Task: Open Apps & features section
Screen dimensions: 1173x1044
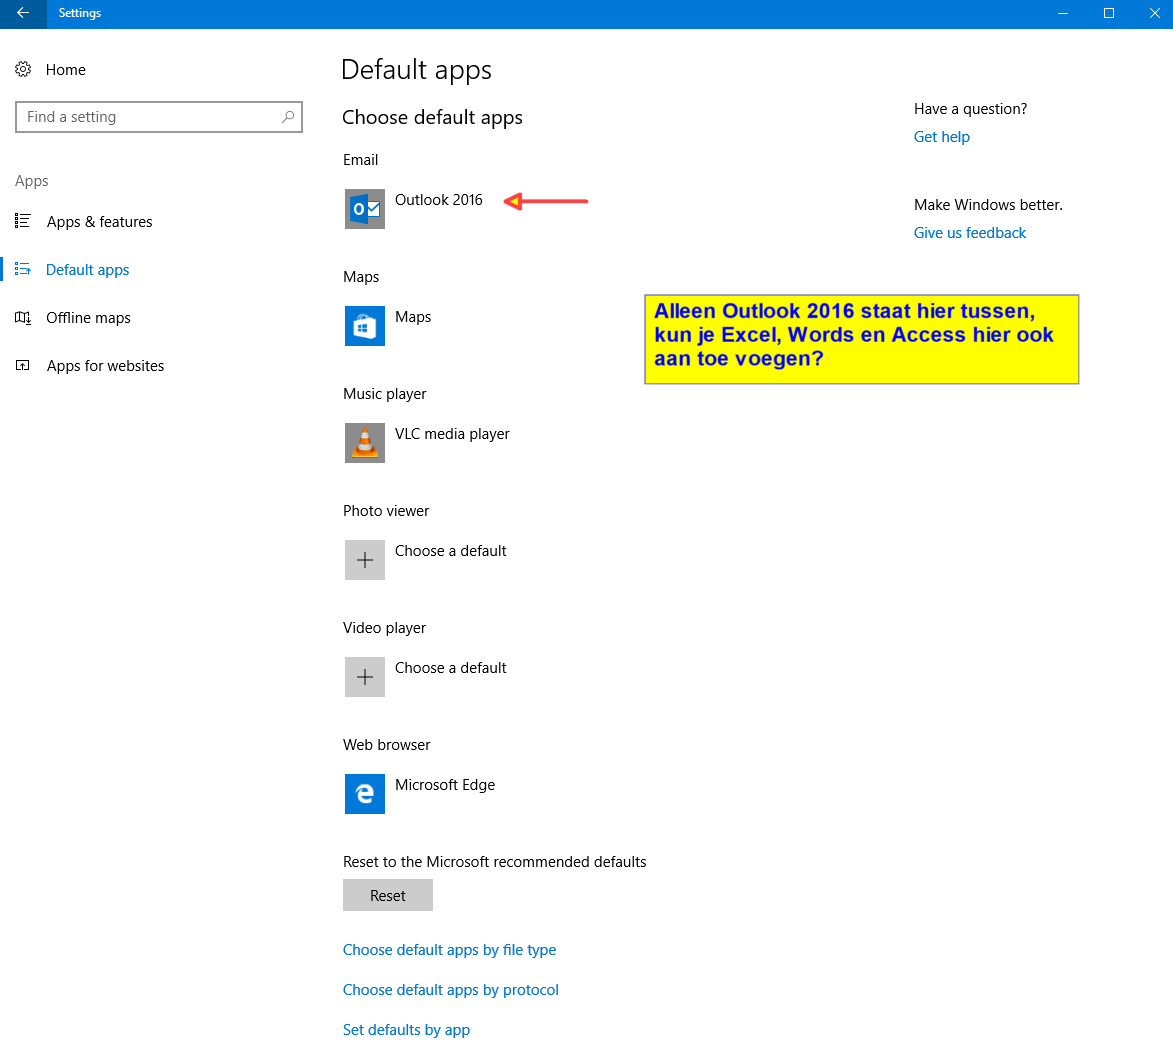Action: (x=99, y=222)
